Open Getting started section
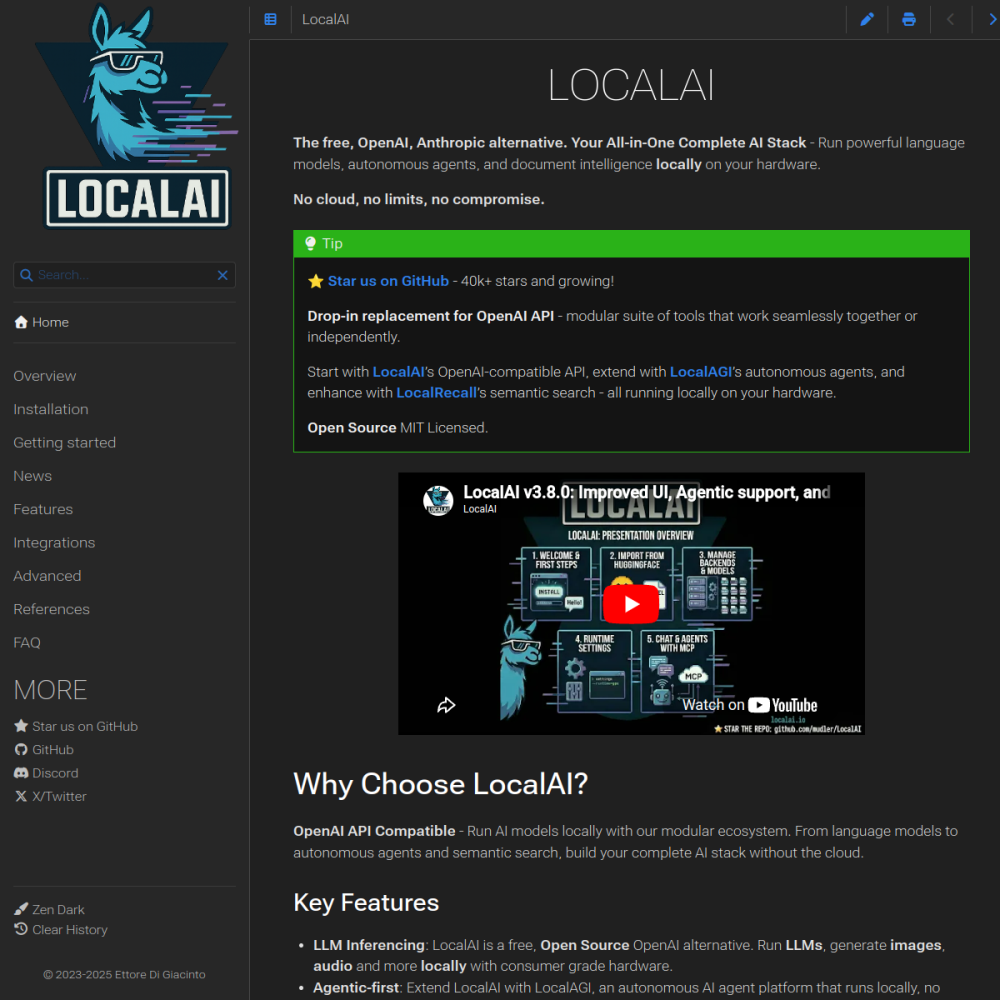This screenshot has height=1000, width=1000. [64, 443]
